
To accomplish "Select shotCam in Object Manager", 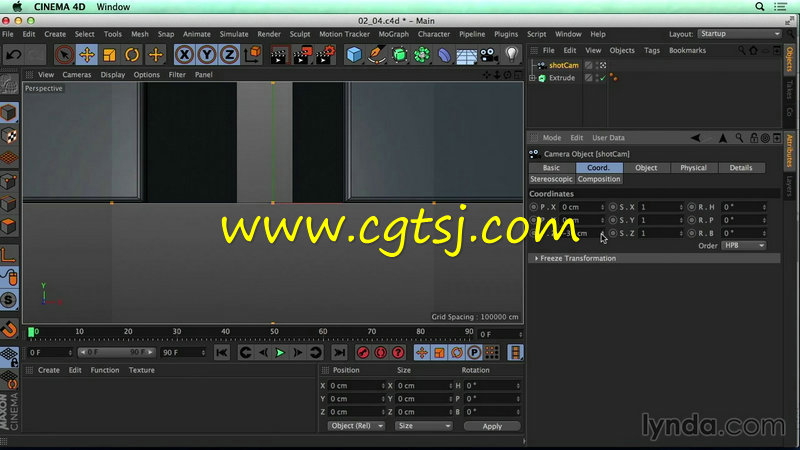I will pyautogui.click(x=564, y=65).
